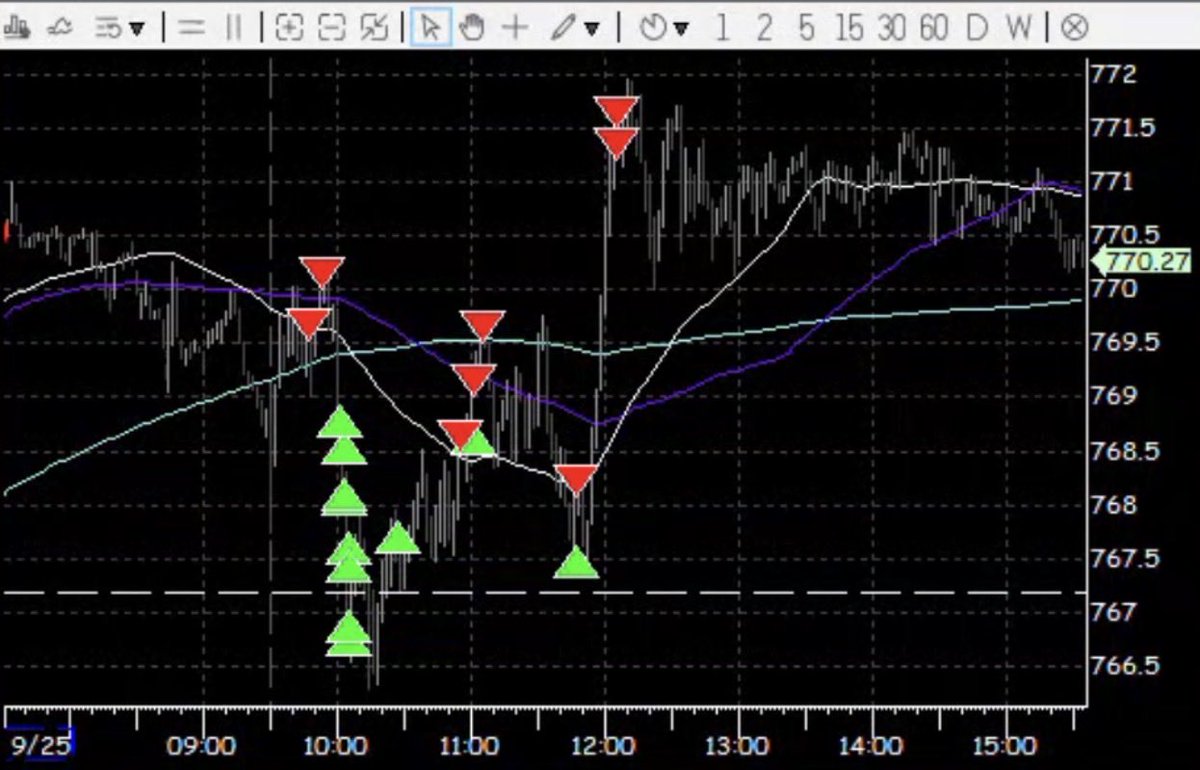Click the 769 price axis label
This screenshot has height=770, width=1200.
coord(1114,395)
